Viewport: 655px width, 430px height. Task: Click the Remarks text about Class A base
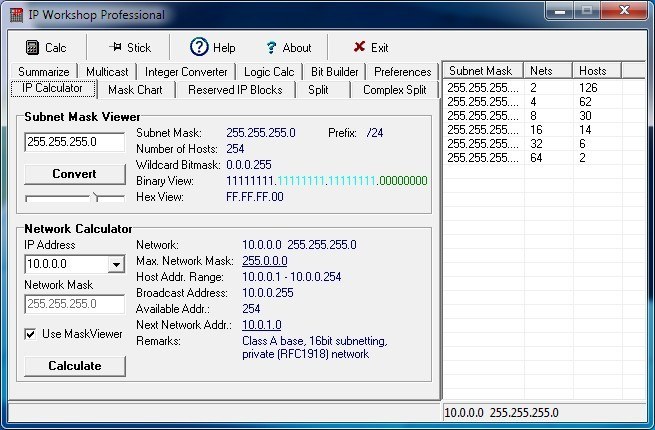click(315, 347)
